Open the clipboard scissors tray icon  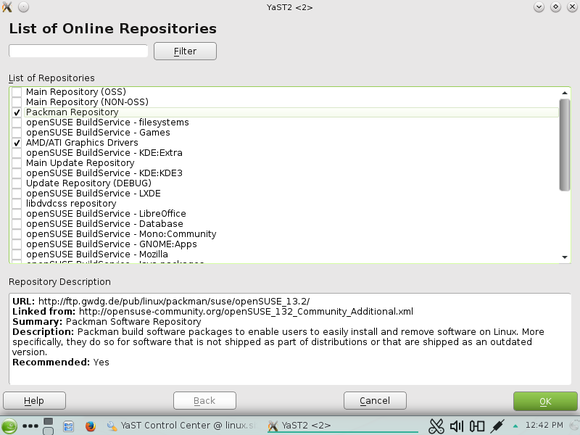pyautogui.click(x=436, y=426)
